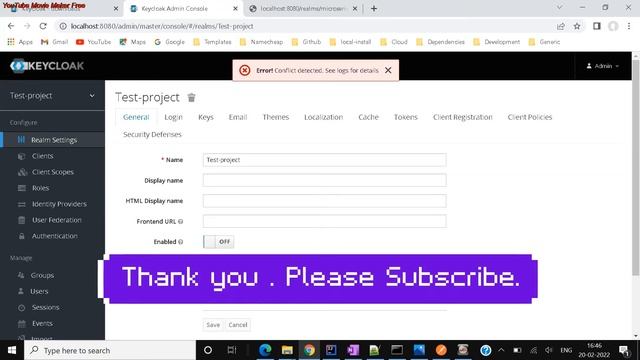Toggle the realm Enabled switch

(218, 242)
